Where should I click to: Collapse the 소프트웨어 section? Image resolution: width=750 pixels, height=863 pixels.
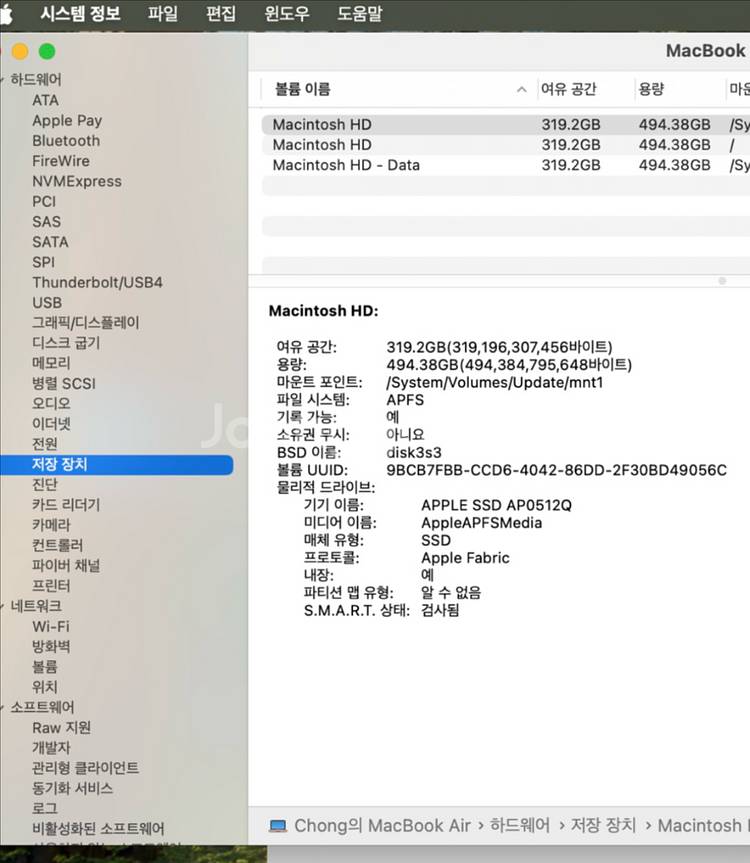point(2,707)
